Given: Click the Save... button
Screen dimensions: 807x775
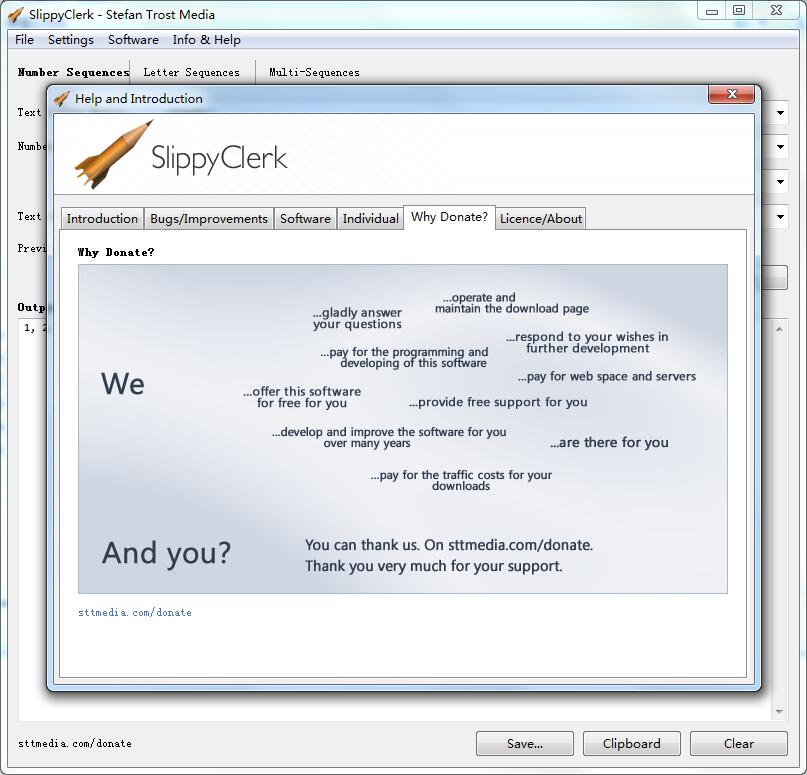Looking at the screenshot, I should [524, 744].
